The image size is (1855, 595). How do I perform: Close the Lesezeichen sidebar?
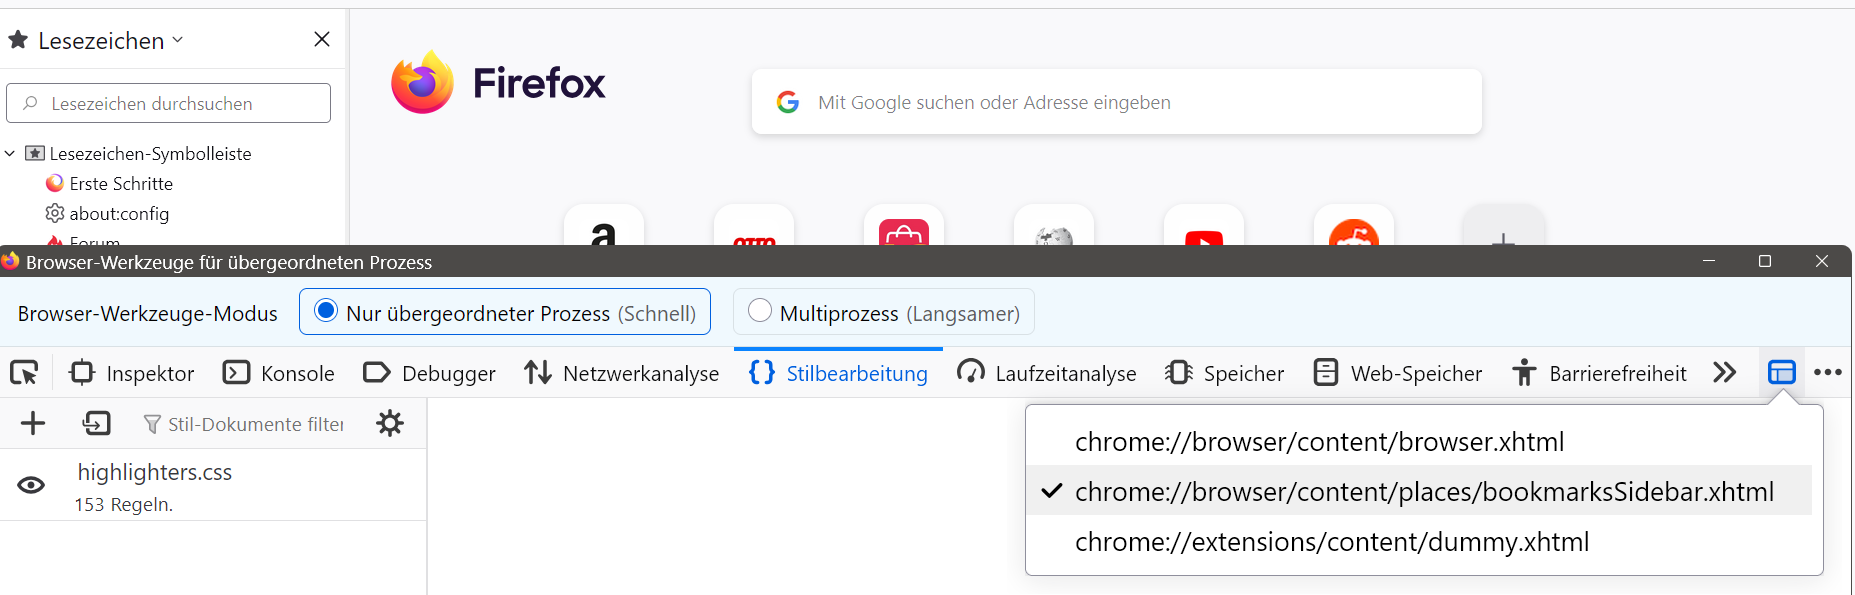click(x=322, y=39)
